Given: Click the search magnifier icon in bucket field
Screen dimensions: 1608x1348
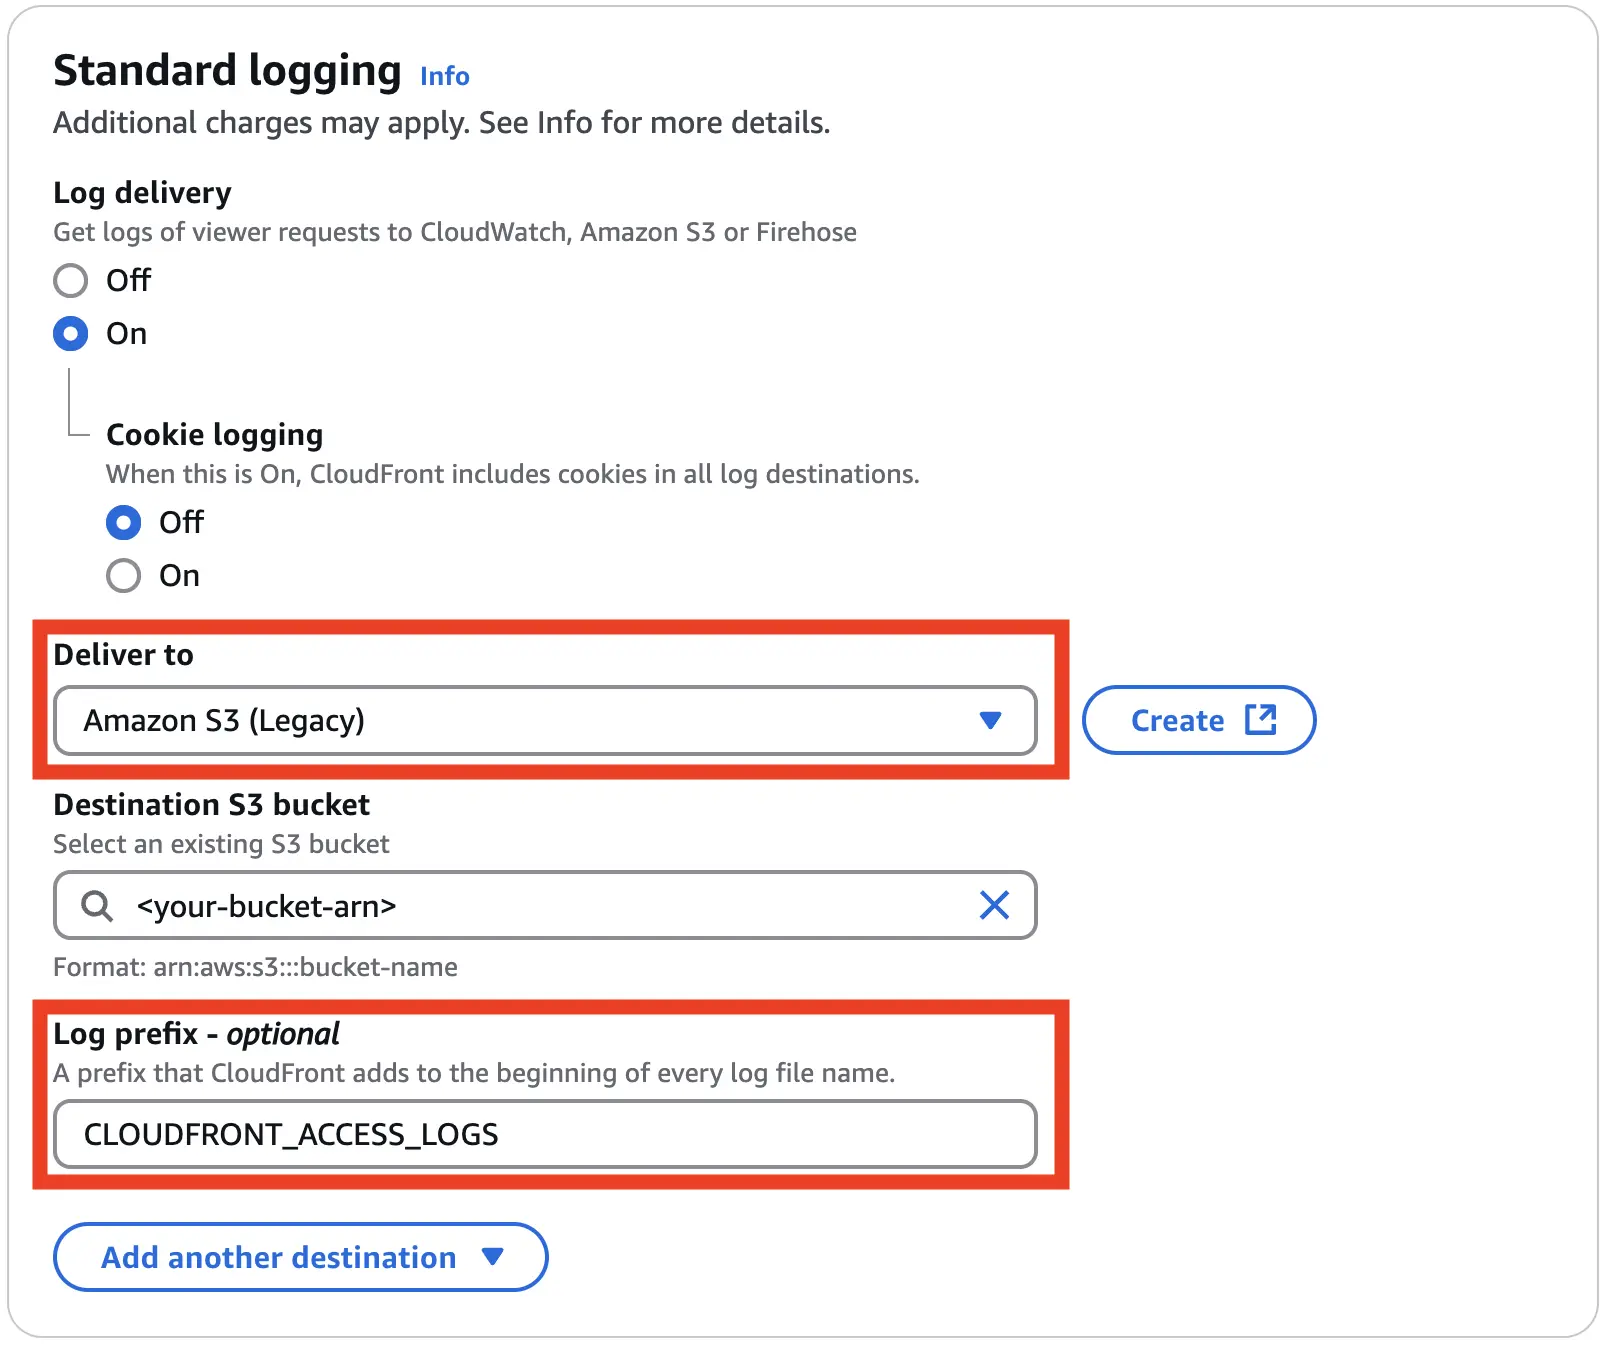Looking at the screenshot, I should point(97,906).
